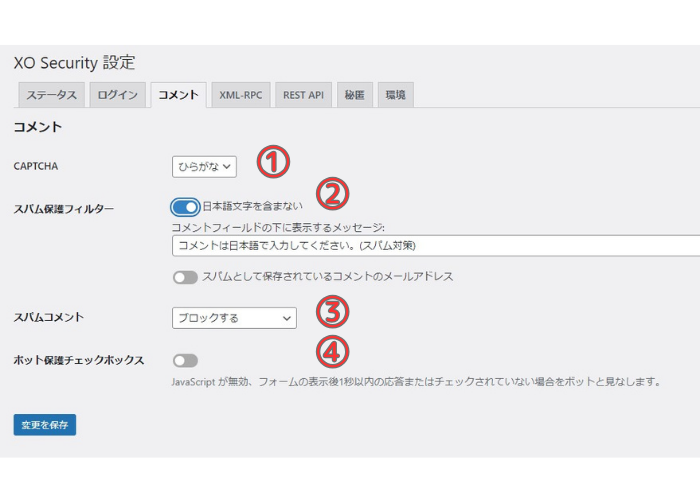
Task: Enable スパムとして保存されているコメントのメールアドレス switch
Action: tap(185, 277)
